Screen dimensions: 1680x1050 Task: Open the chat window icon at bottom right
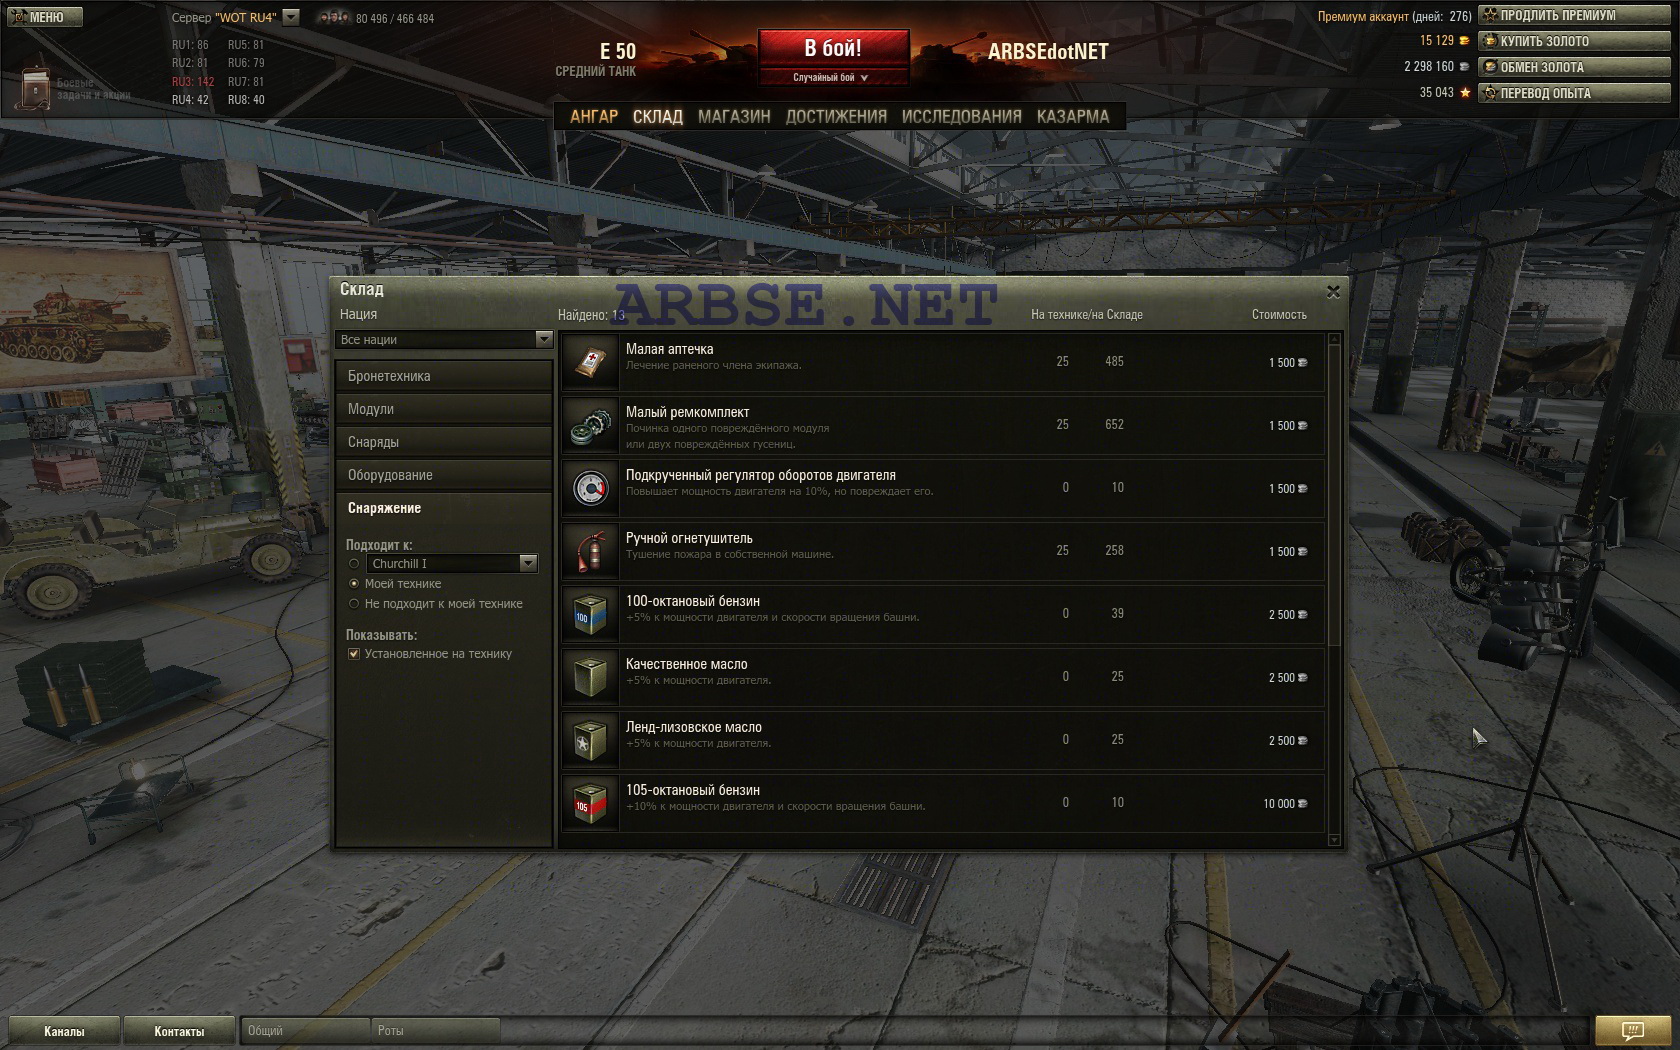pos(1632,1030)
